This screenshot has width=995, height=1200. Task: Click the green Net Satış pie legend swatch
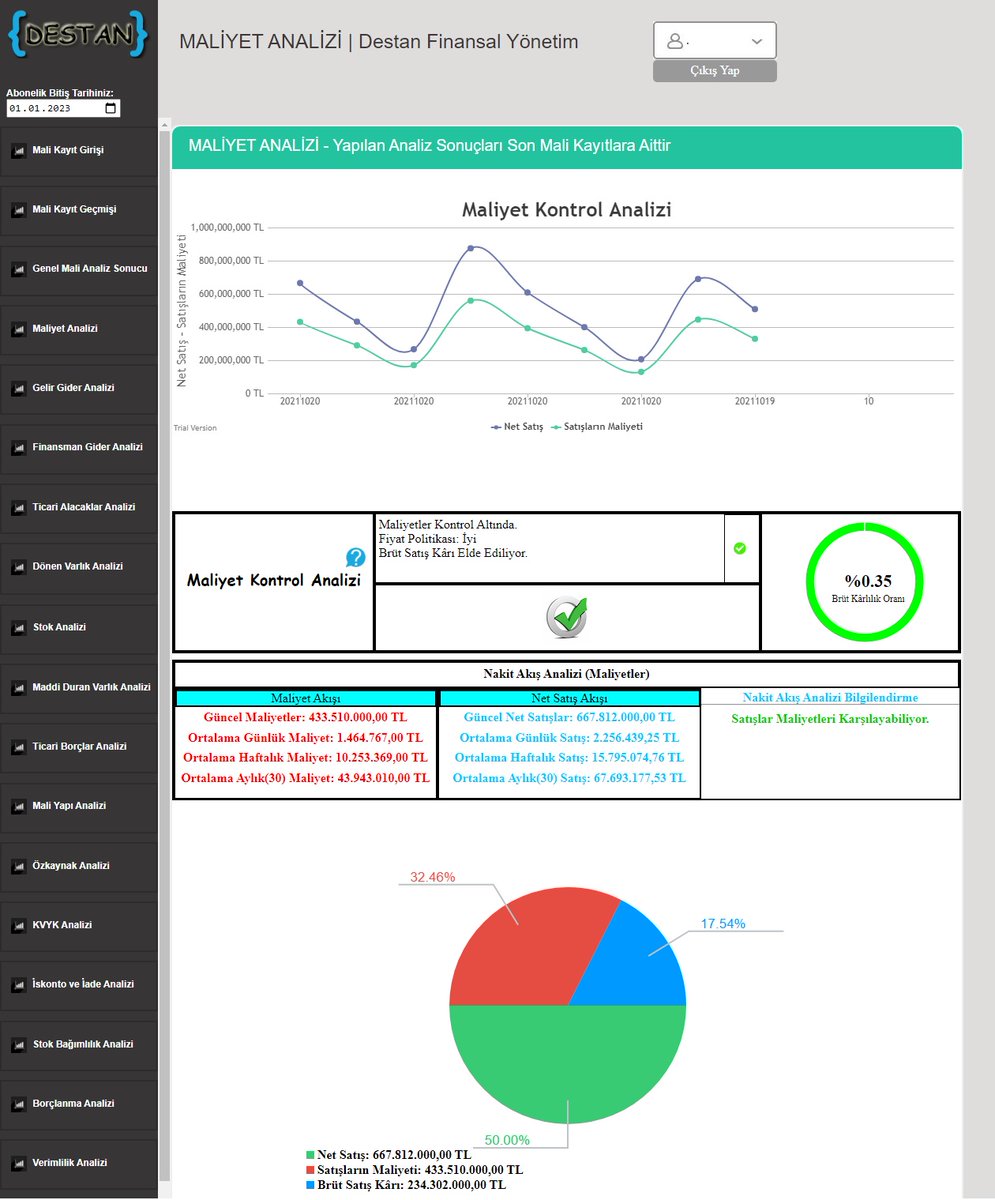(x=311, y=1155)
